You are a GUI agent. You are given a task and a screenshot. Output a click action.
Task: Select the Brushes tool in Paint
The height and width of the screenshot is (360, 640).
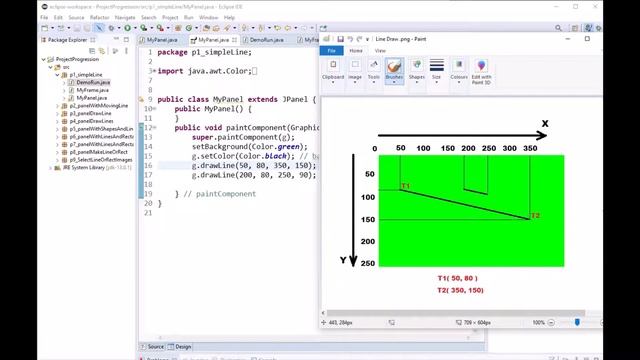pyautogui.click(x=394, y=71)
